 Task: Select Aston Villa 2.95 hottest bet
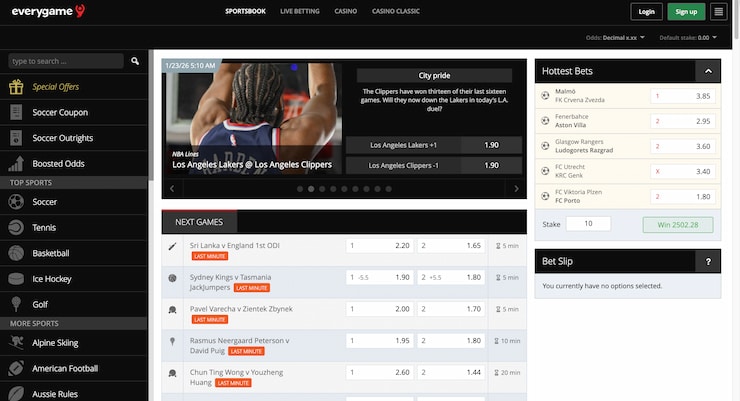[x=683, y=121]
